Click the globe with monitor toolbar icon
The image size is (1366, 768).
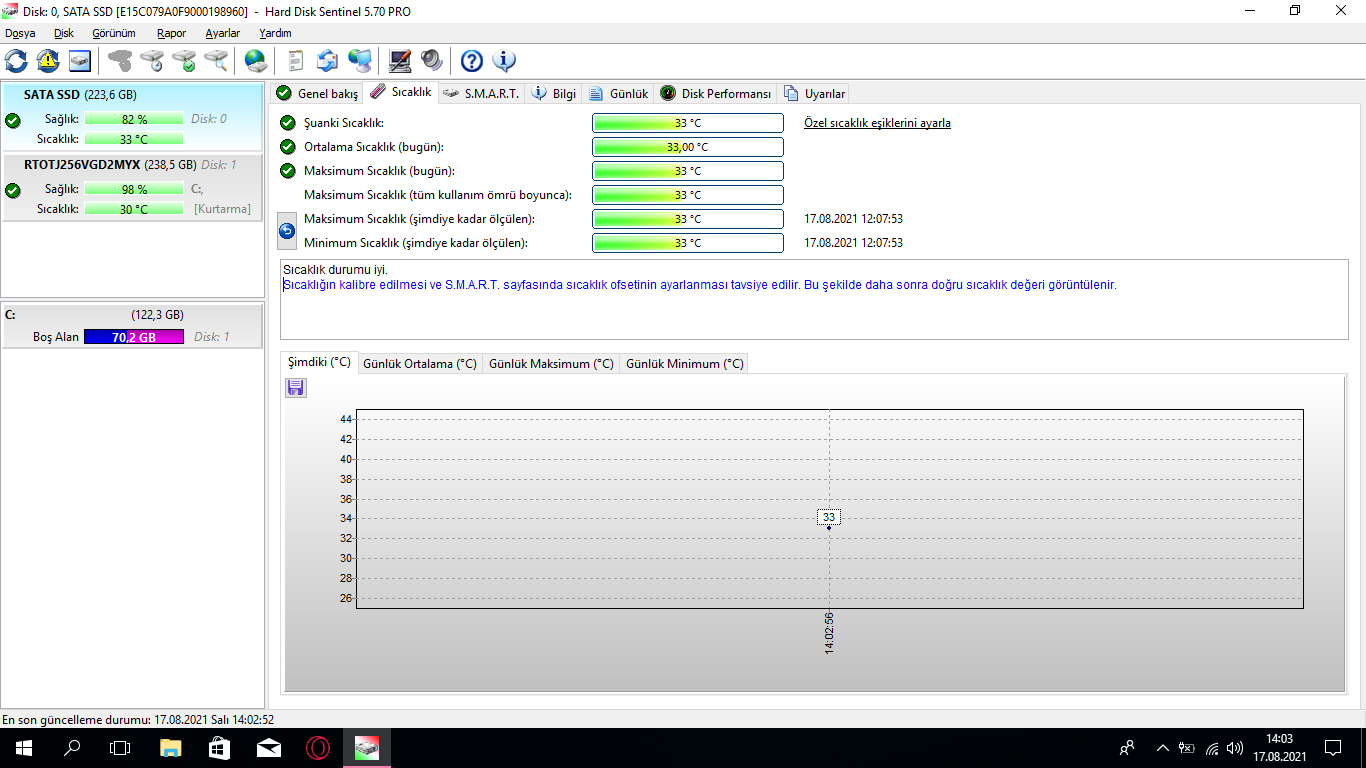click(x=360, y=61)
